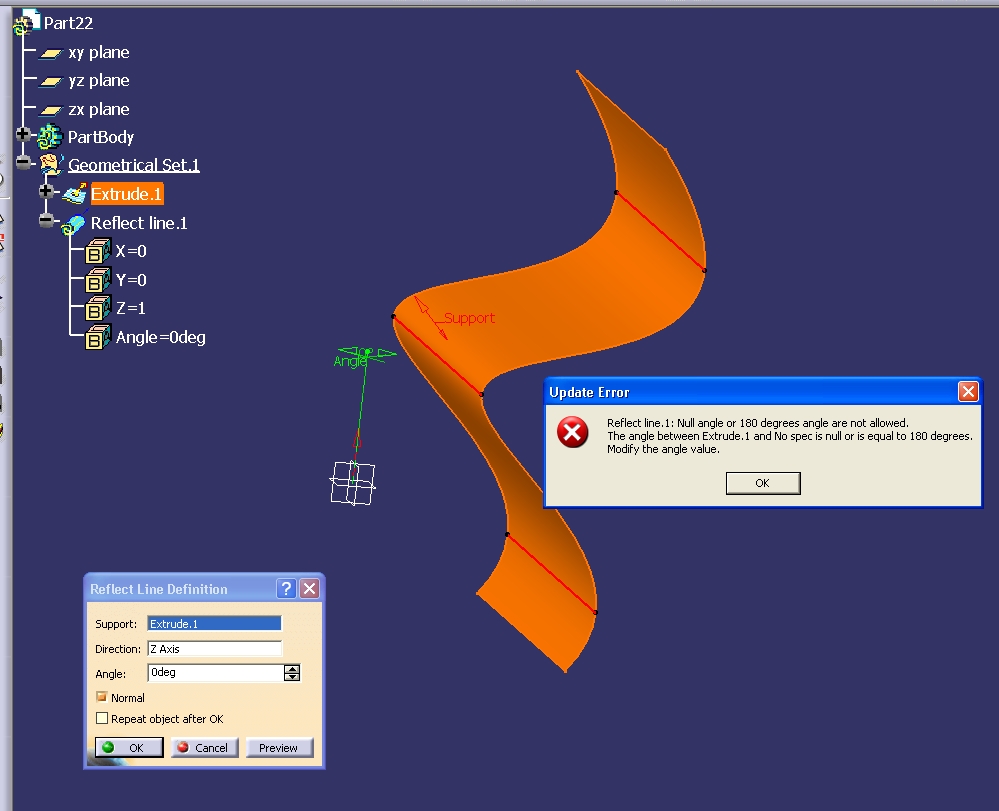Click the Support field with Extrude.1
999x811 pixels.
pyautogui.click(x=214, y=624)
